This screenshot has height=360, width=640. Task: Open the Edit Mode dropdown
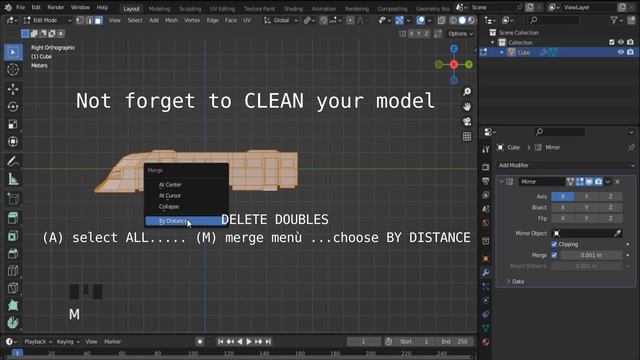[47, 20]
